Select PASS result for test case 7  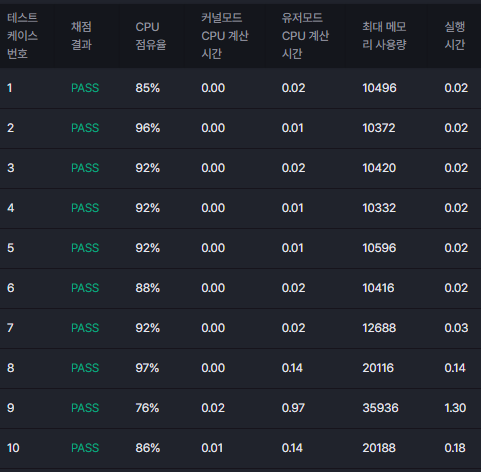(x=85, y=328)
